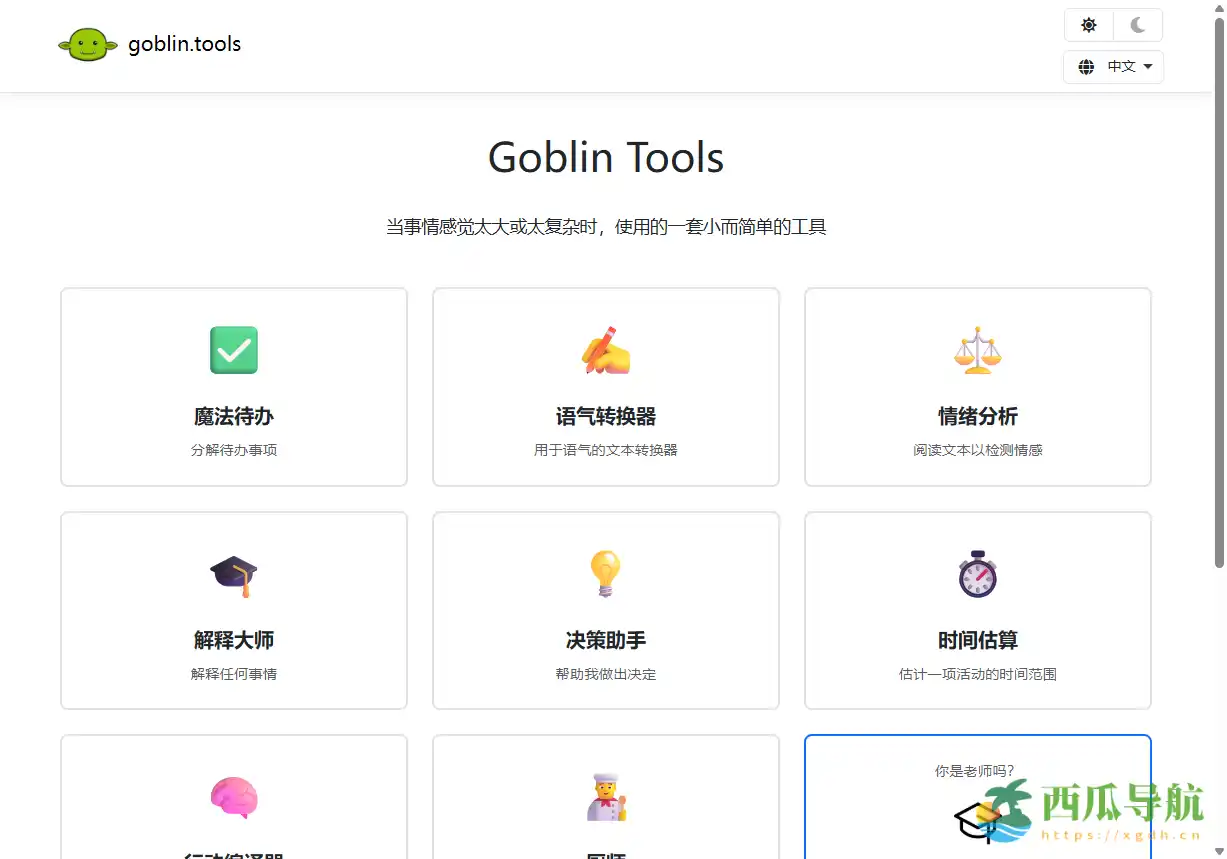Click the 解释大师 graduation cap icon
The image size is (1227, 859).
pos(233,574)
